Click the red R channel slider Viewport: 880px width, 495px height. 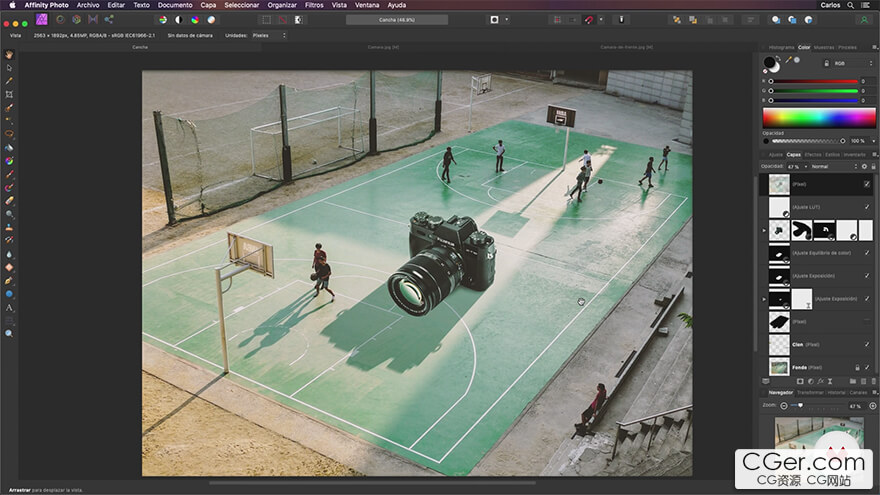tap(814, 81)
